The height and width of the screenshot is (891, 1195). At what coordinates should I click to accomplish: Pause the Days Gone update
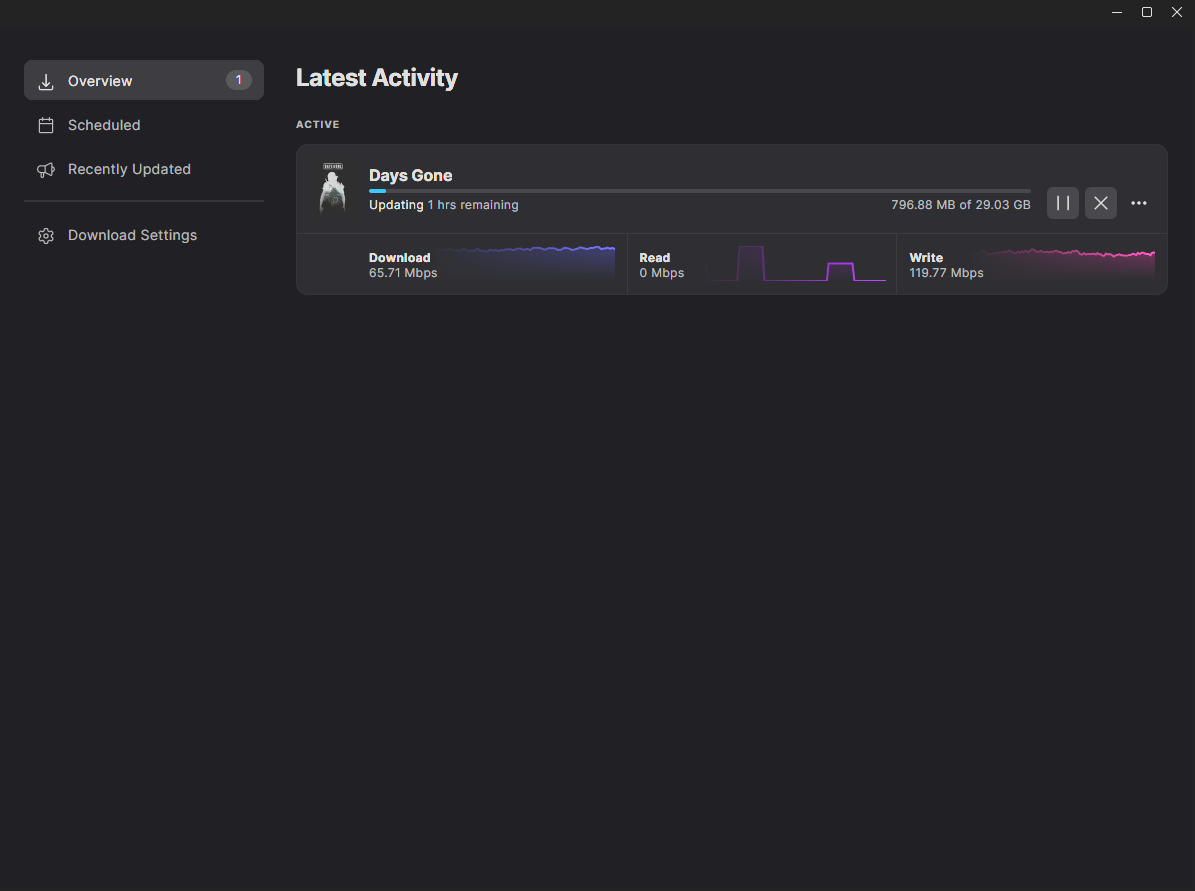point(1062,203)
